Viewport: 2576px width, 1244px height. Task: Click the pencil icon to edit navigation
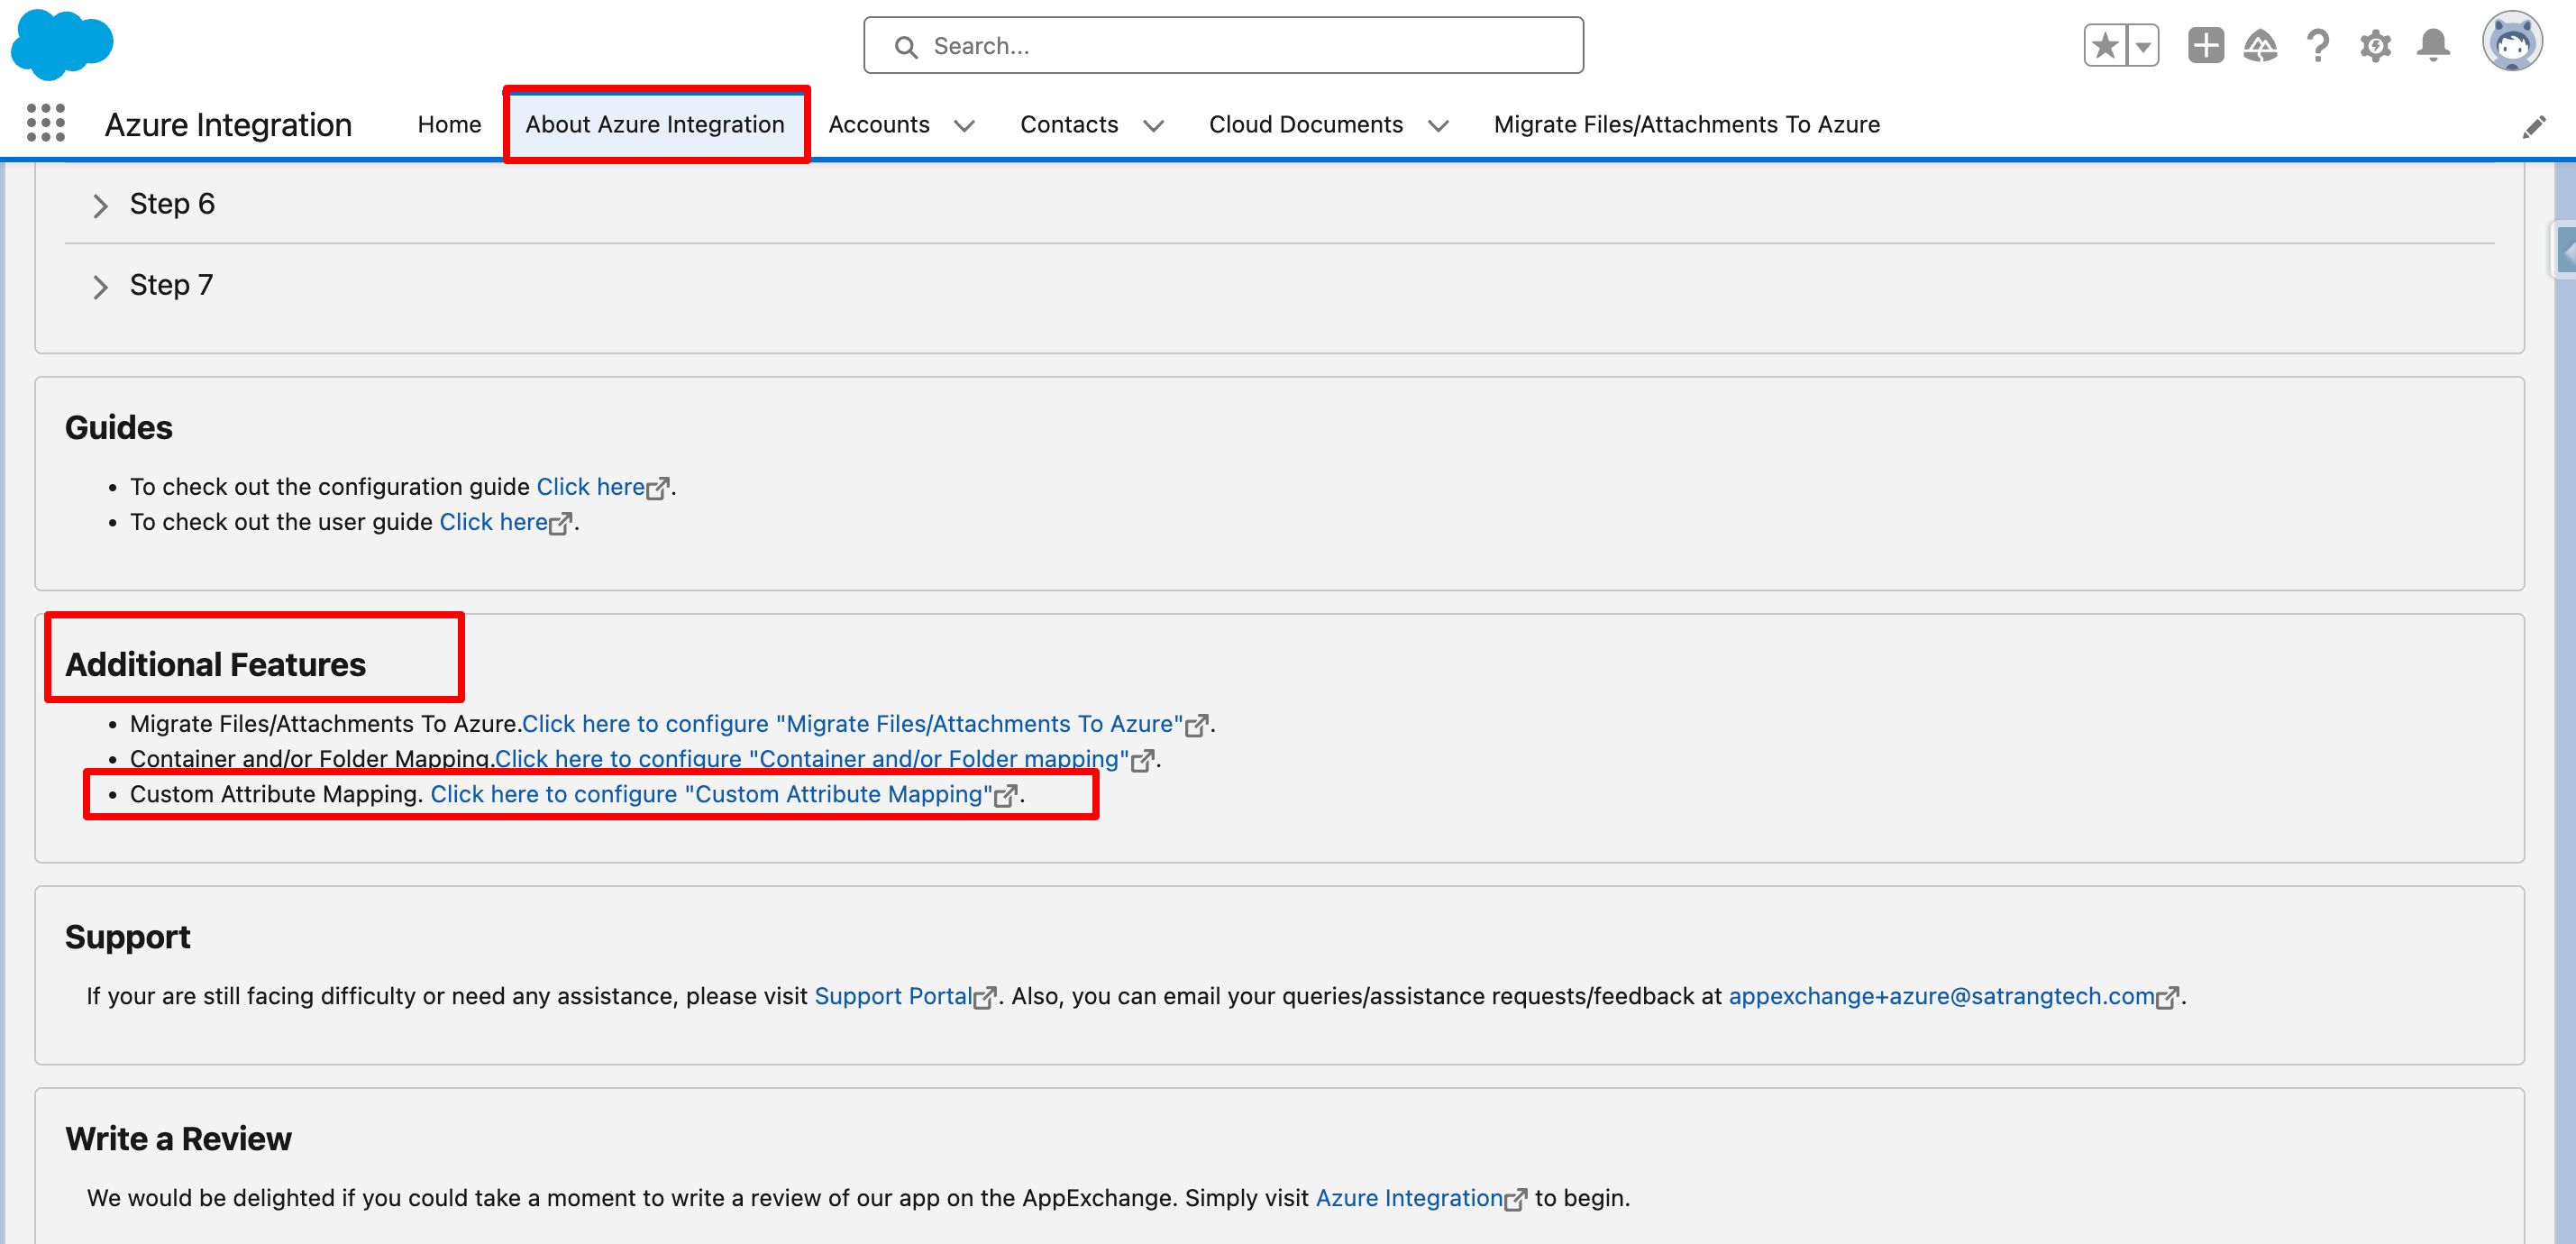click(2533, 126)
